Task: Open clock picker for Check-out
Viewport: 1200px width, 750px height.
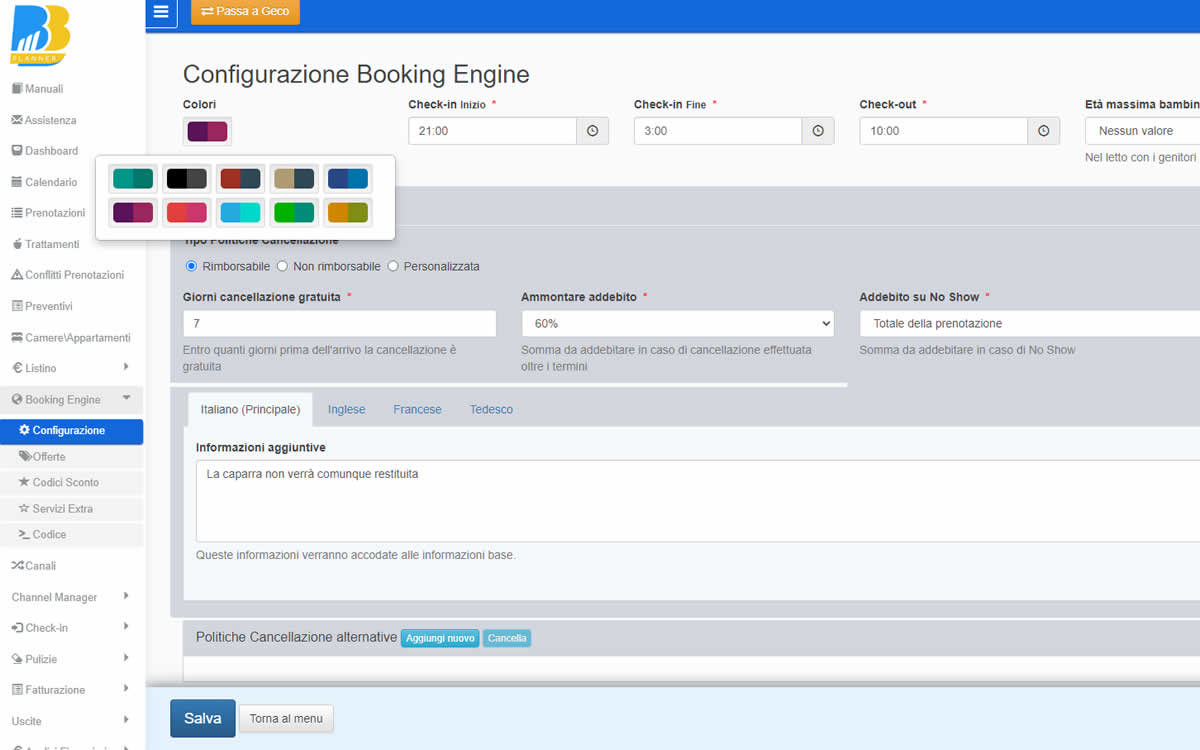Action: 1044,131
